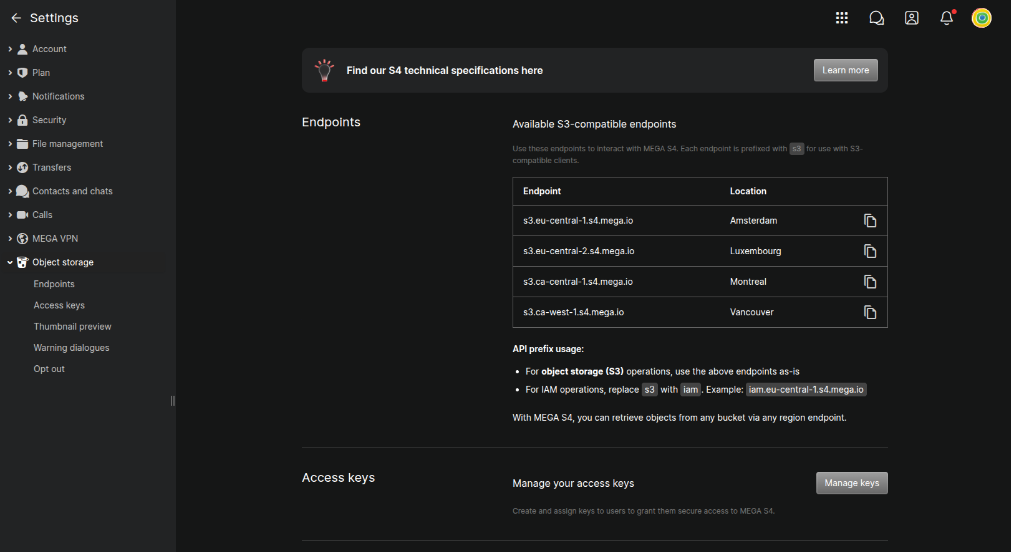Expand the File management chevron
This screenshot has width=1011, height=552.
(x=10, y=144)
